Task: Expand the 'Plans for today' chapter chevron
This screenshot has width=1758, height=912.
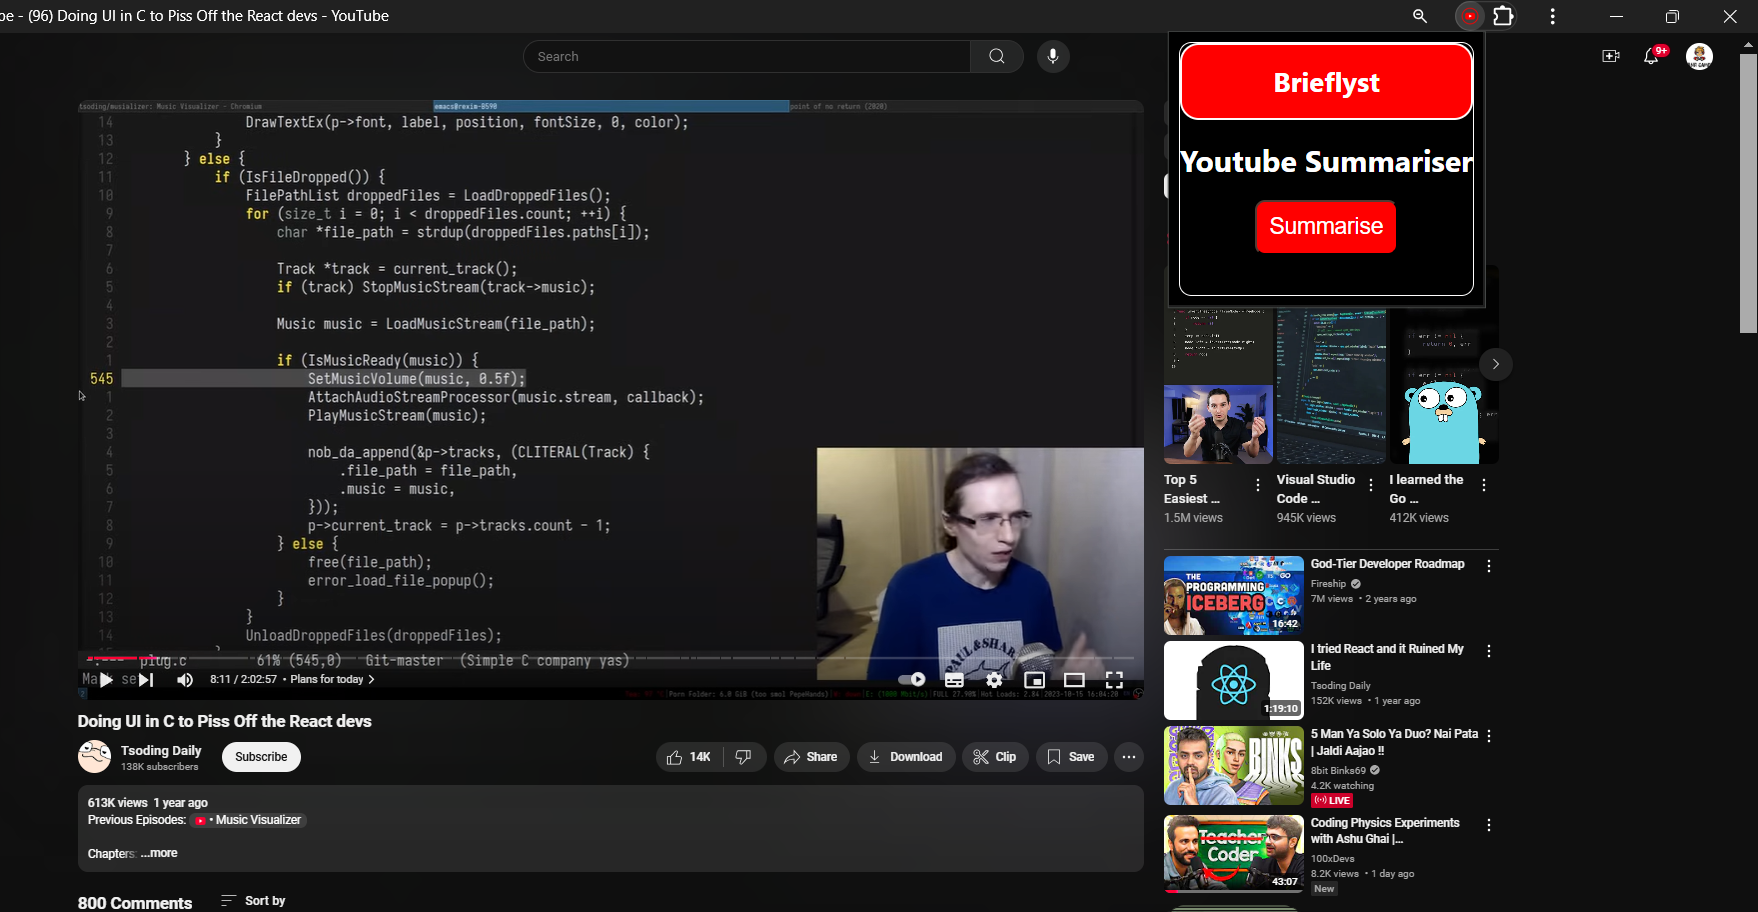Action: coord(371,680)
